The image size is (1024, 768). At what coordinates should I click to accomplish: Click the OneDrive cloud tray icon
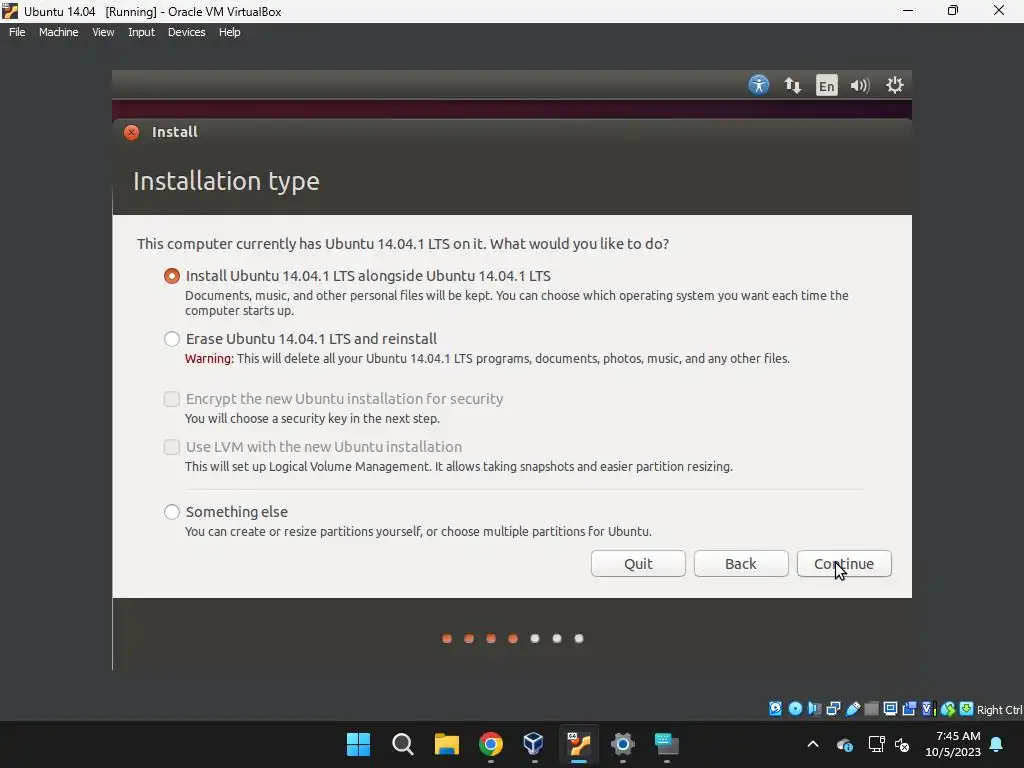844,744
